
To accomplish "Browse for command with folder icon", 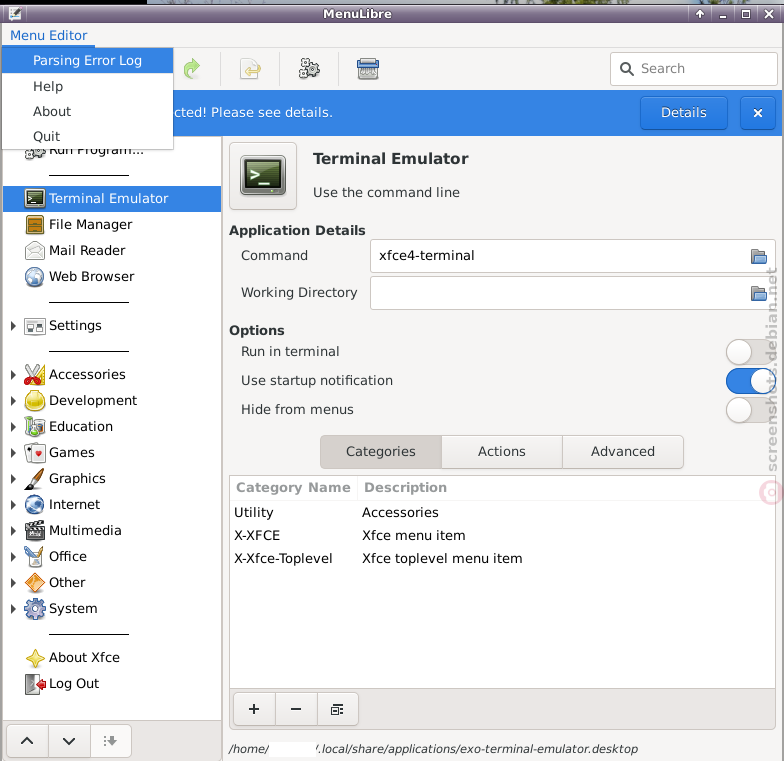I will coord(758,256).
